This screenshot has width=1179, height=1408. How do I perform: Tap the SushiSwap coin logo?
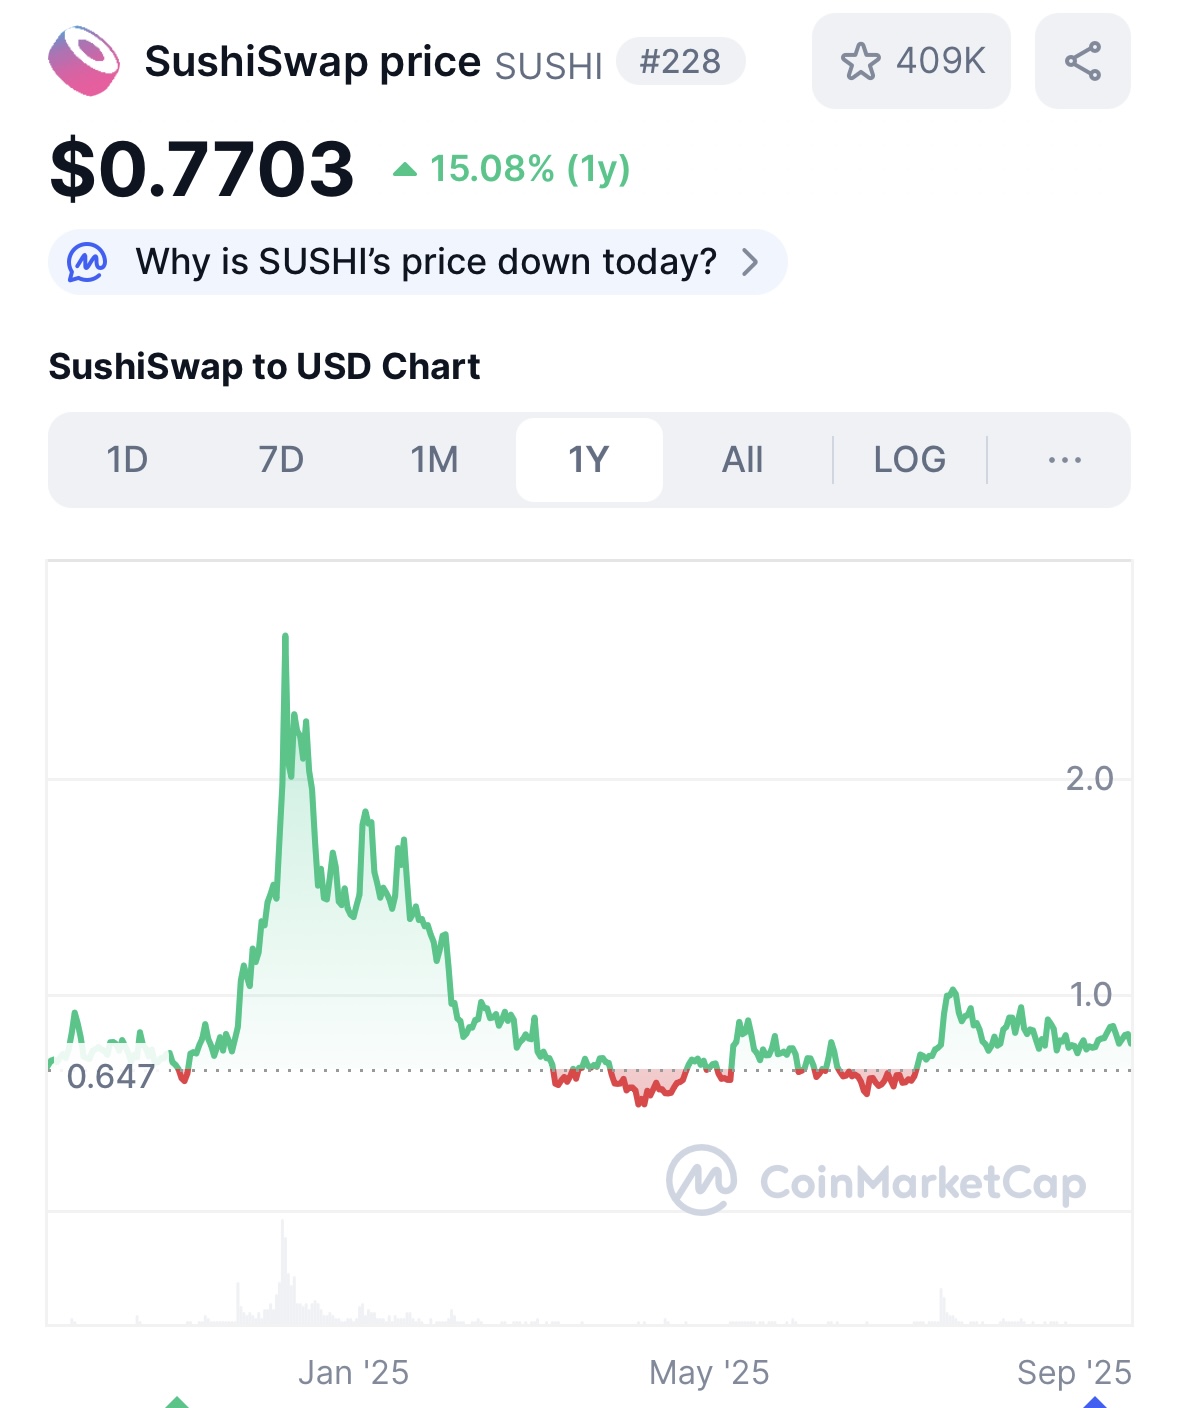(x=84, y=62)
